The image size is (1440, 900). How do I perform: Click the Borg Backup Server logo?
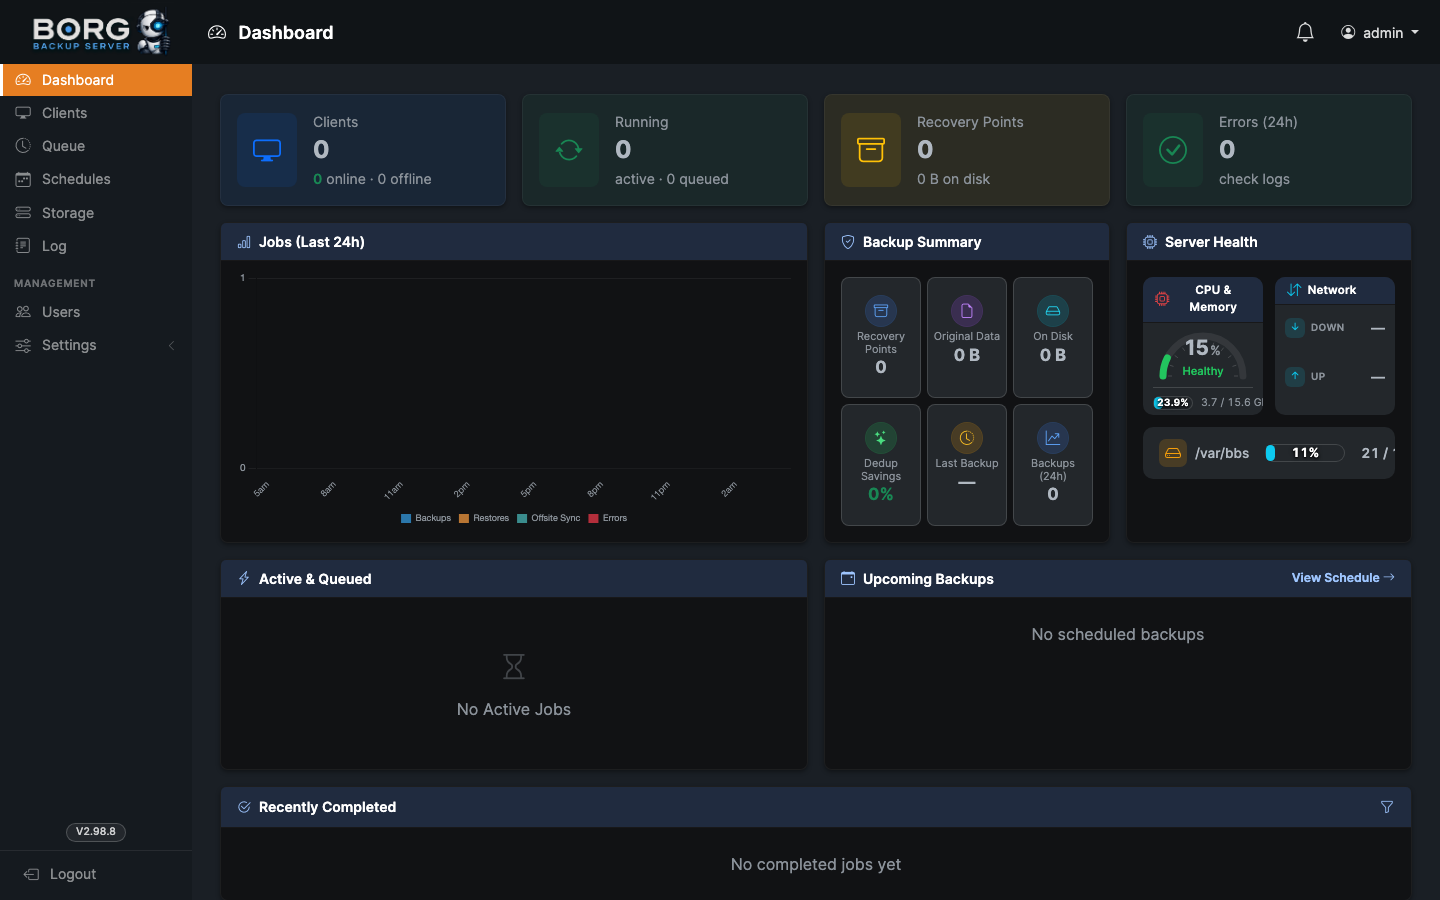coord(101,32)
